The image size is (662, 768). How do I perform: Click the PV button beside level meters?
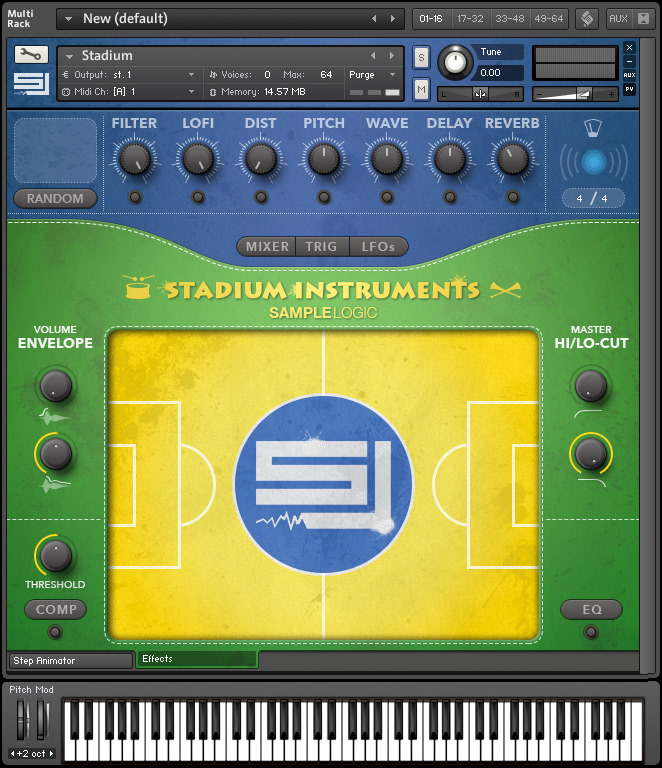[x=629, y=89]
